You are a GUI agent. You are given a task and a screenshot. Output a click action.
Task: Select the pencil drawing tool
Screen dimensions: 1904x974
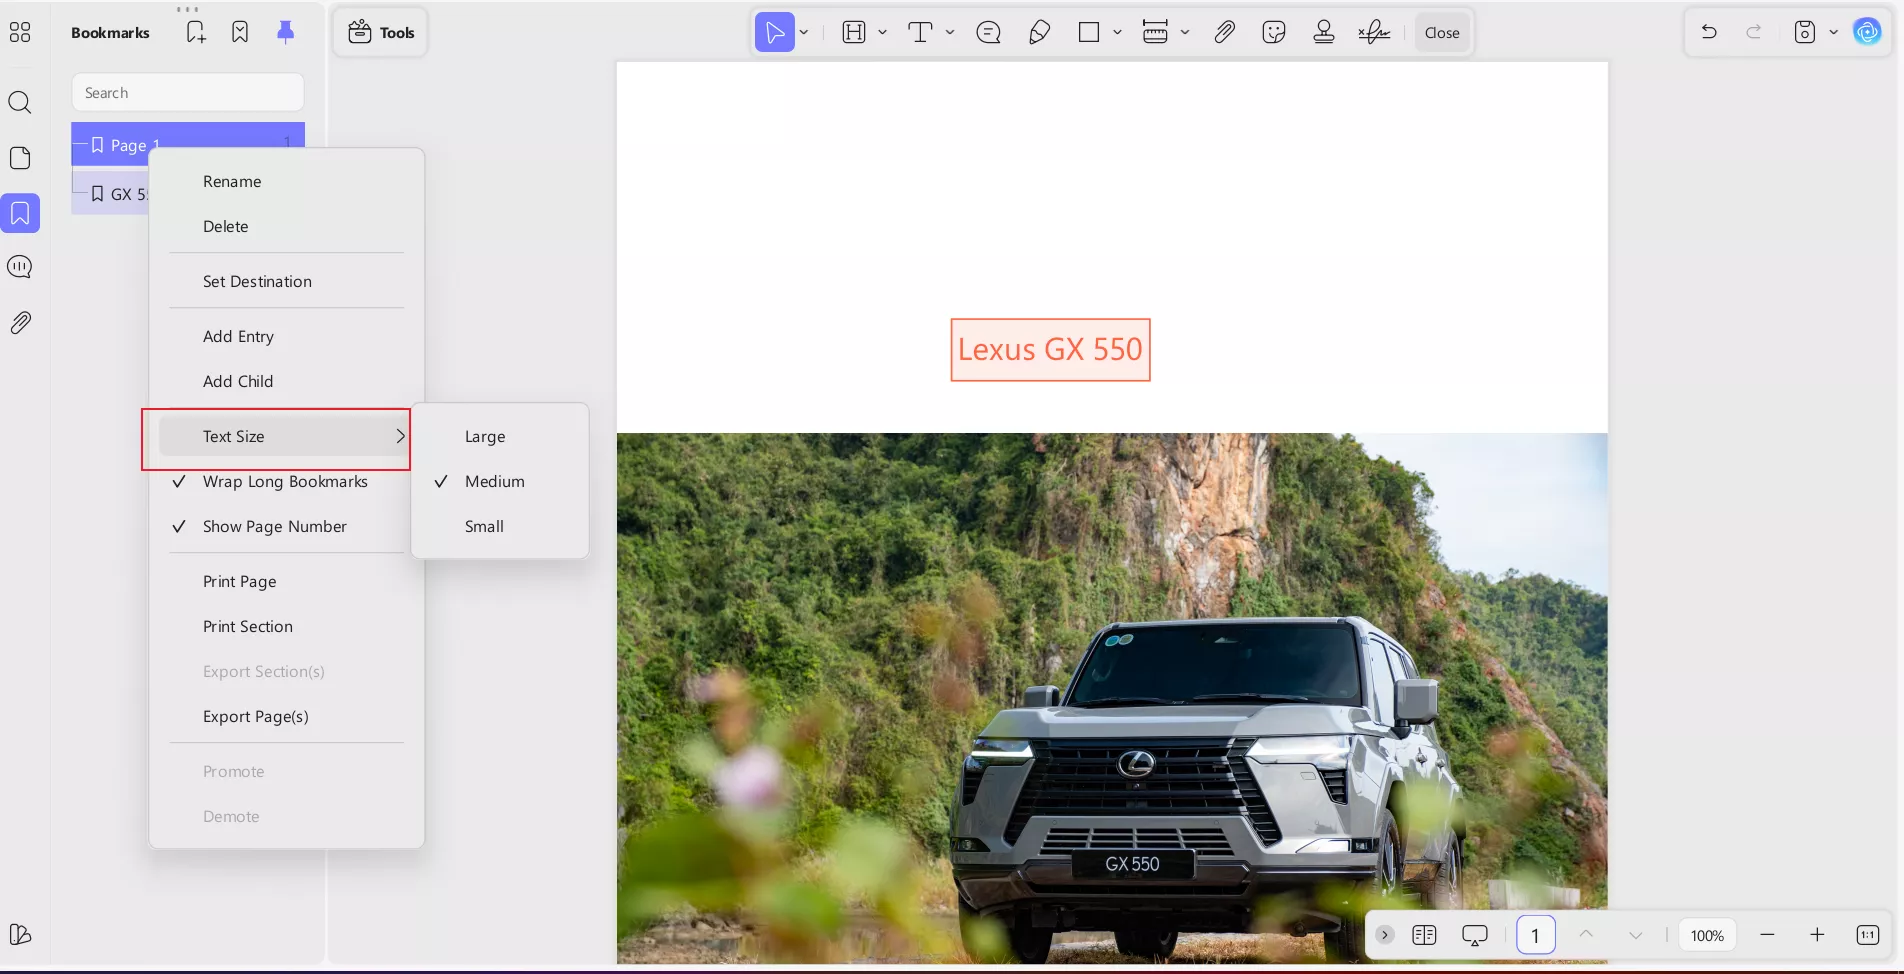click(x=1039, y=32)
